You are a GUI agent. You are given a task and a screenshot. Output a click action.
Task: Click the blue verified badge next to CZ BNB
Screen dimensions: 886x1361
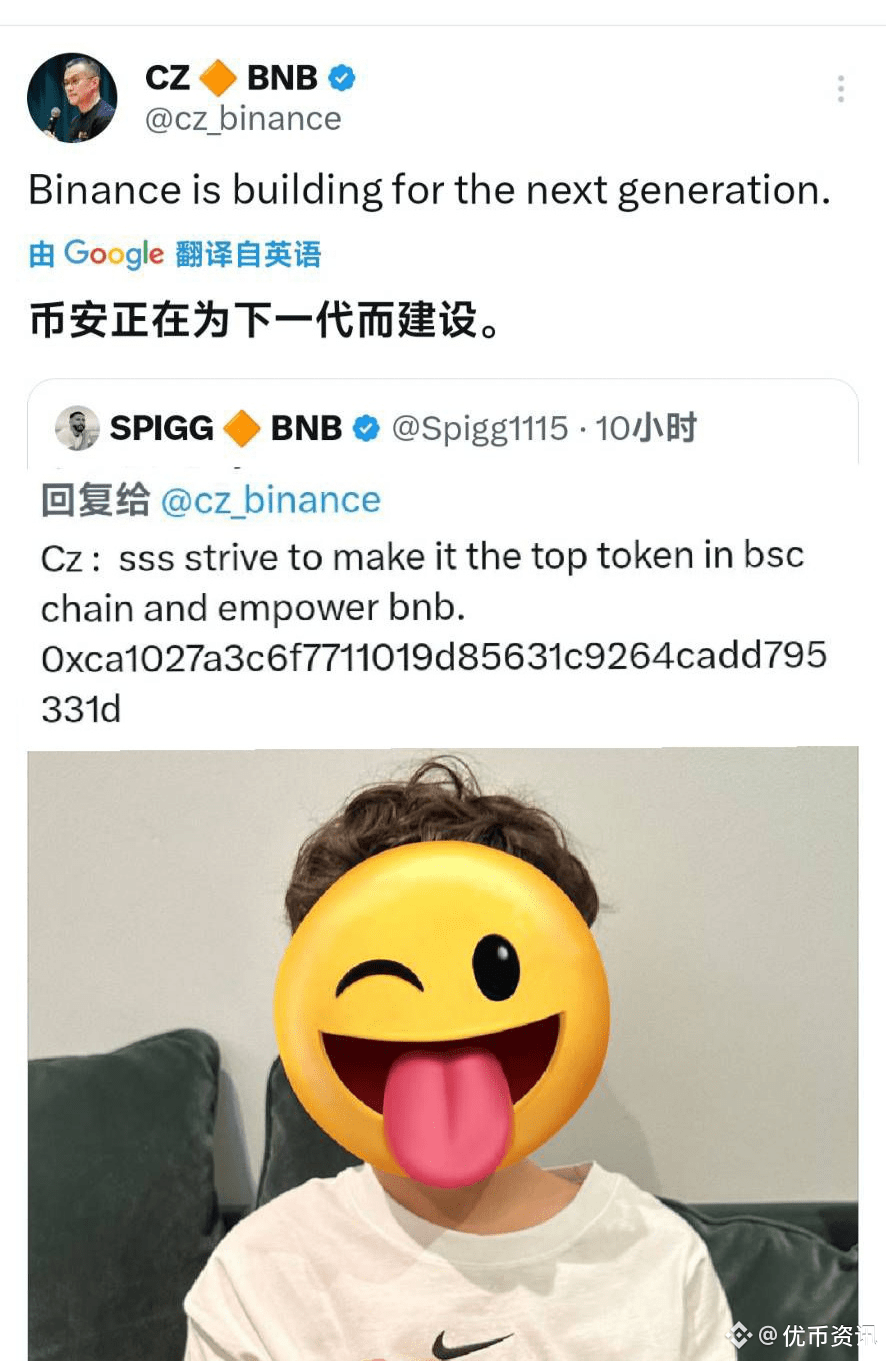click(x=343, y=77)
